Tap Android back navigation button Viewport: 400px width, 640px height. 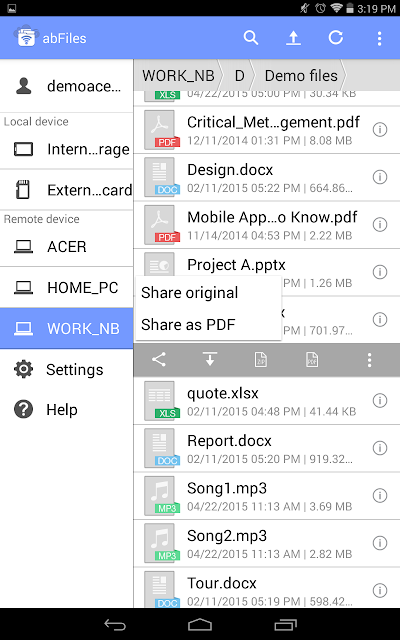point(115,624)
